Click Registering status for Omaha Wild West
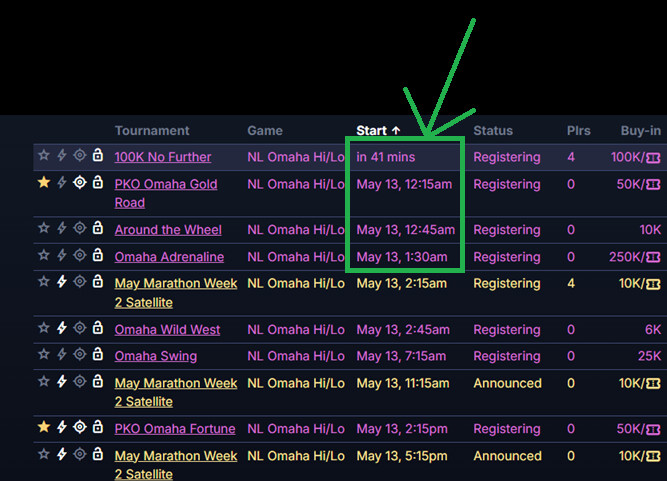667x481 pixels. [507, 330]
